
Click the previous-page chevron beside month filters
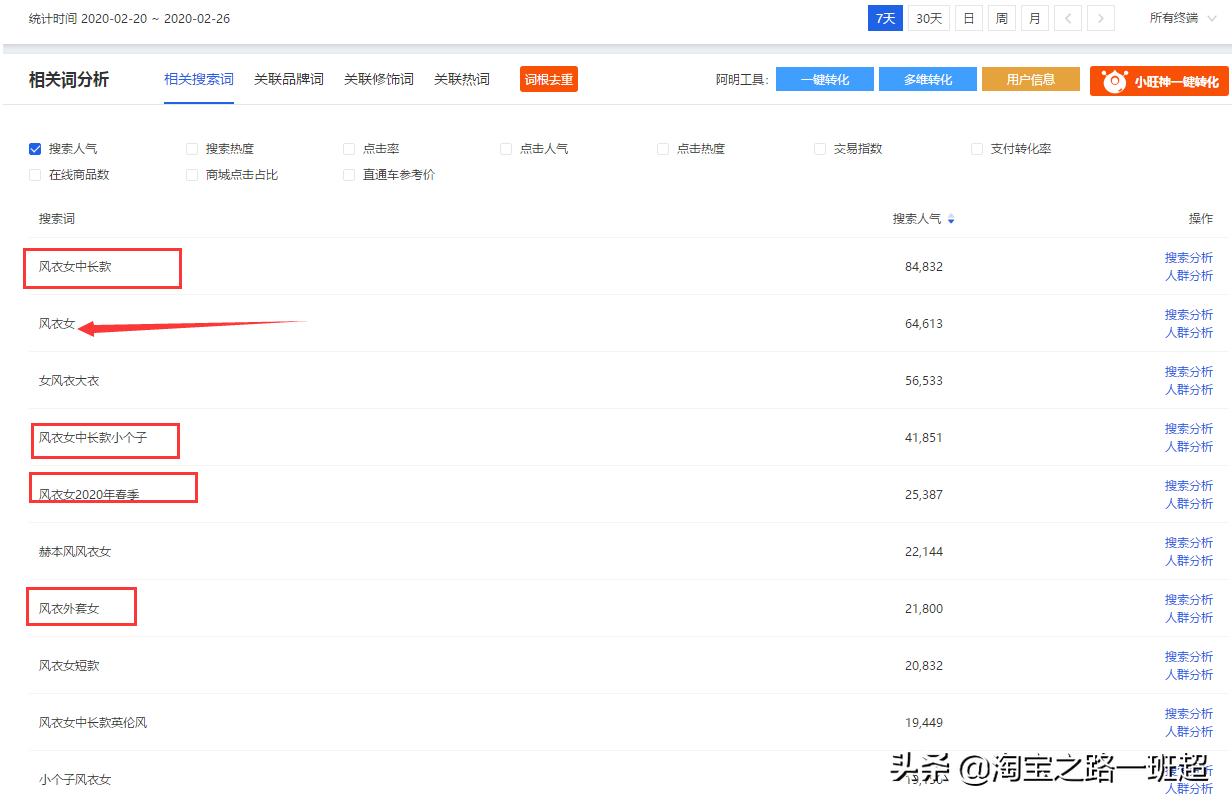click(x=1067, y=18)
